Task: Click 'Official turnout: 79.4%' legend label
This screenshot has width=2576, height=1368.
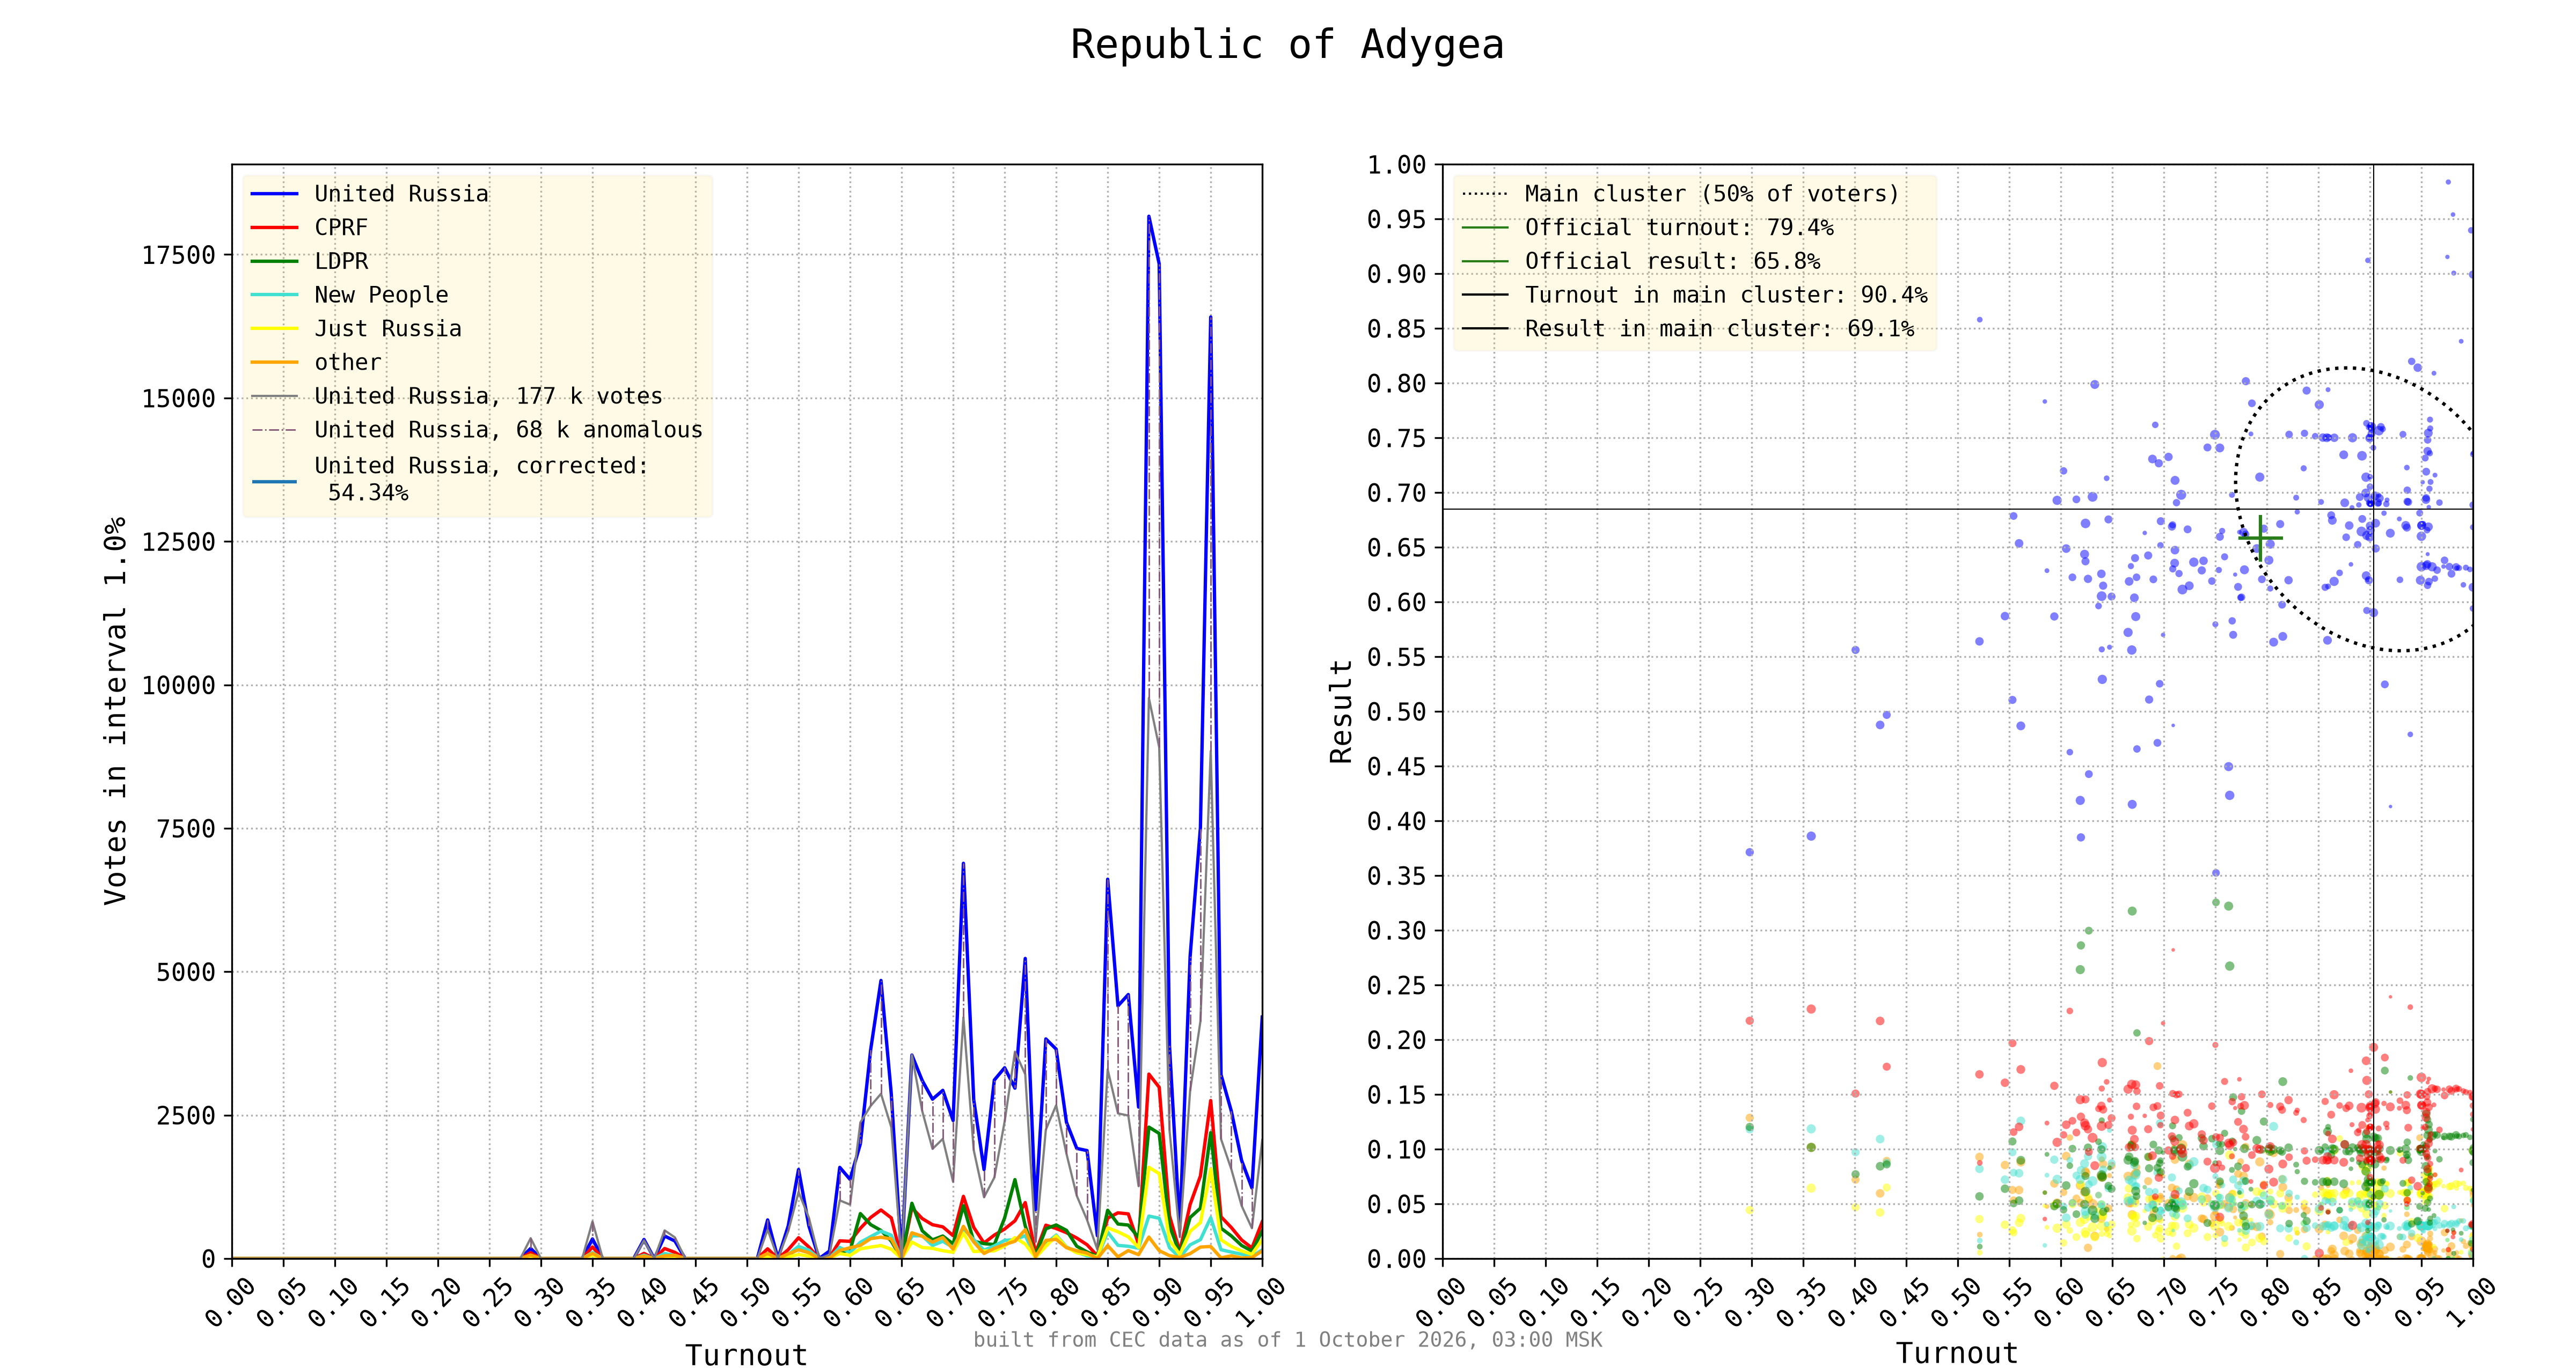Action: [x=1679, y=228]
